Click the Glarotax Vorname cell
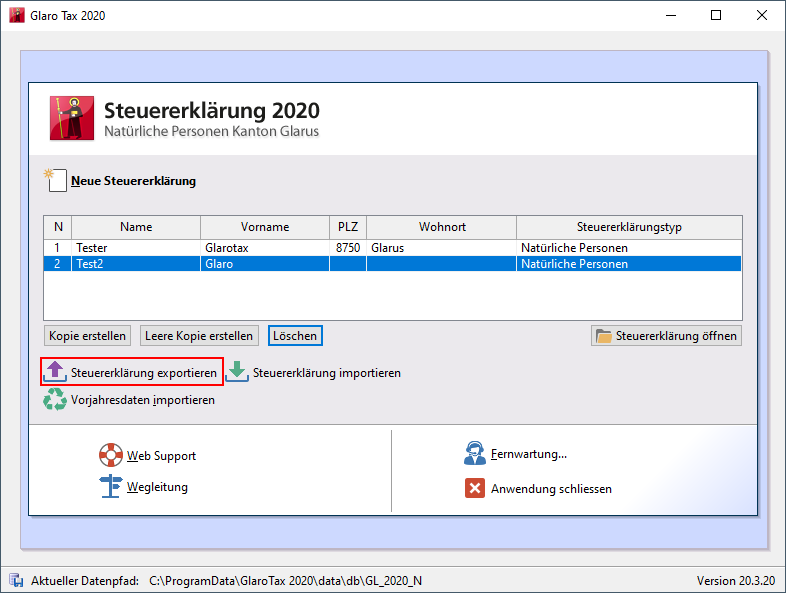Screen dimensions: 786x593 coord(265,248)
